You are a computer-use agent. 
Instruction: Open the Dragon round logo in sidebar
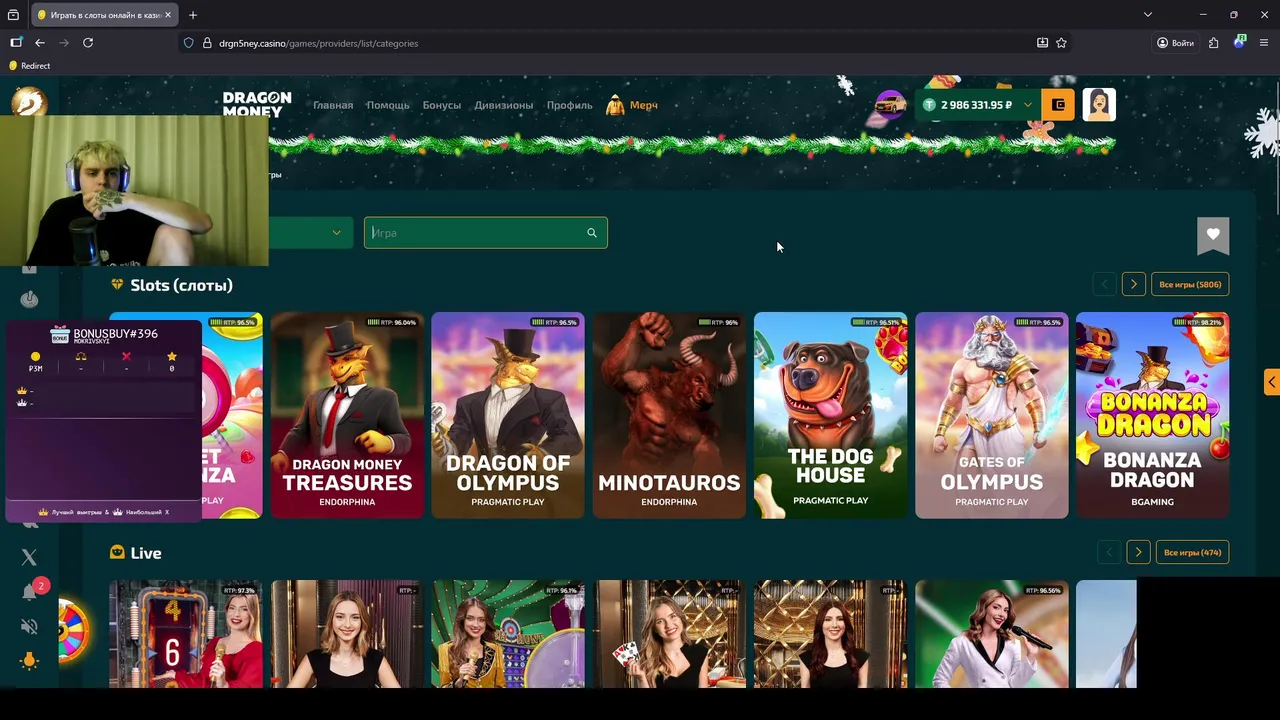(29, 102)
